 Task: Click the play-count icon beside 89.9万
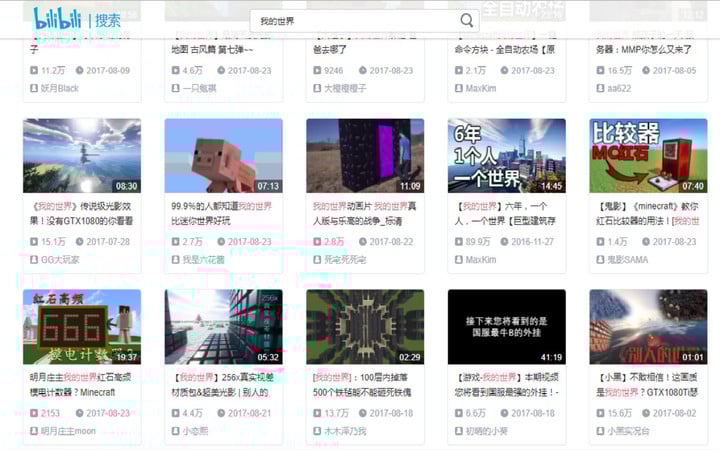(x=458, y=242)
